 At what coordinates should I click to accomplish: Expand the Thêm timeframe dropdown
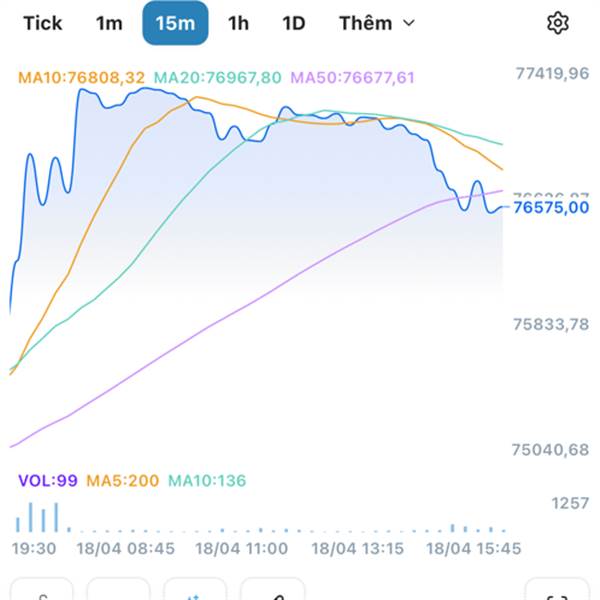coord(376,23)
